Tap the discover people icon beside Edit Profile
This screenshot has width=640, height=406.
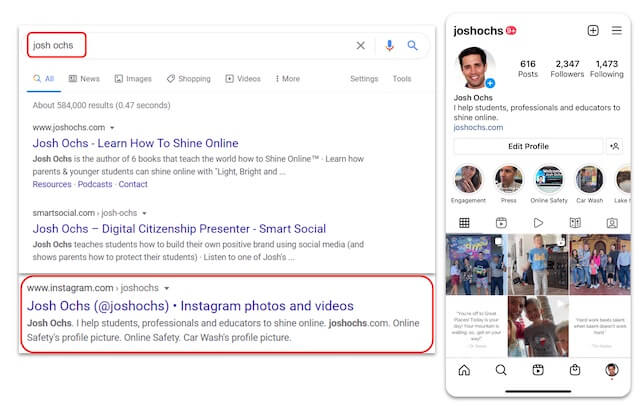(614, 146)
